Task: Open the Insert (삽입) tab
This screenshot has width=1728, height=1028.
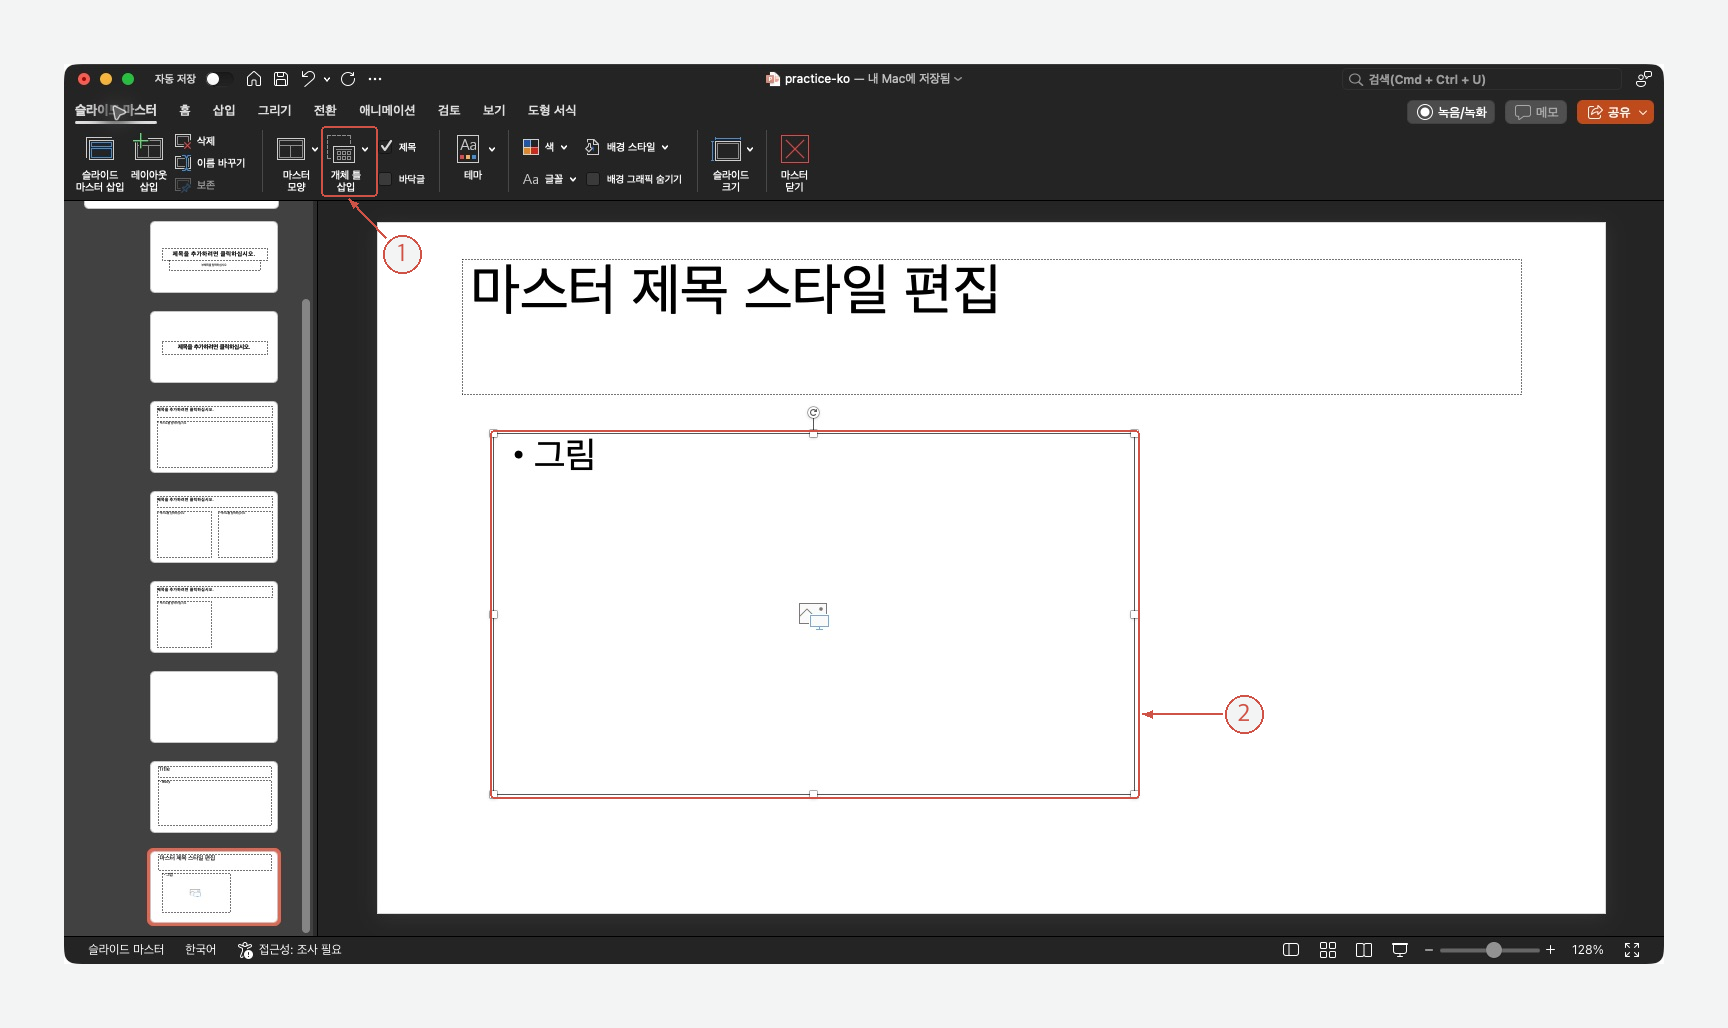Action: pyautogui.click(x=224, y=110)
